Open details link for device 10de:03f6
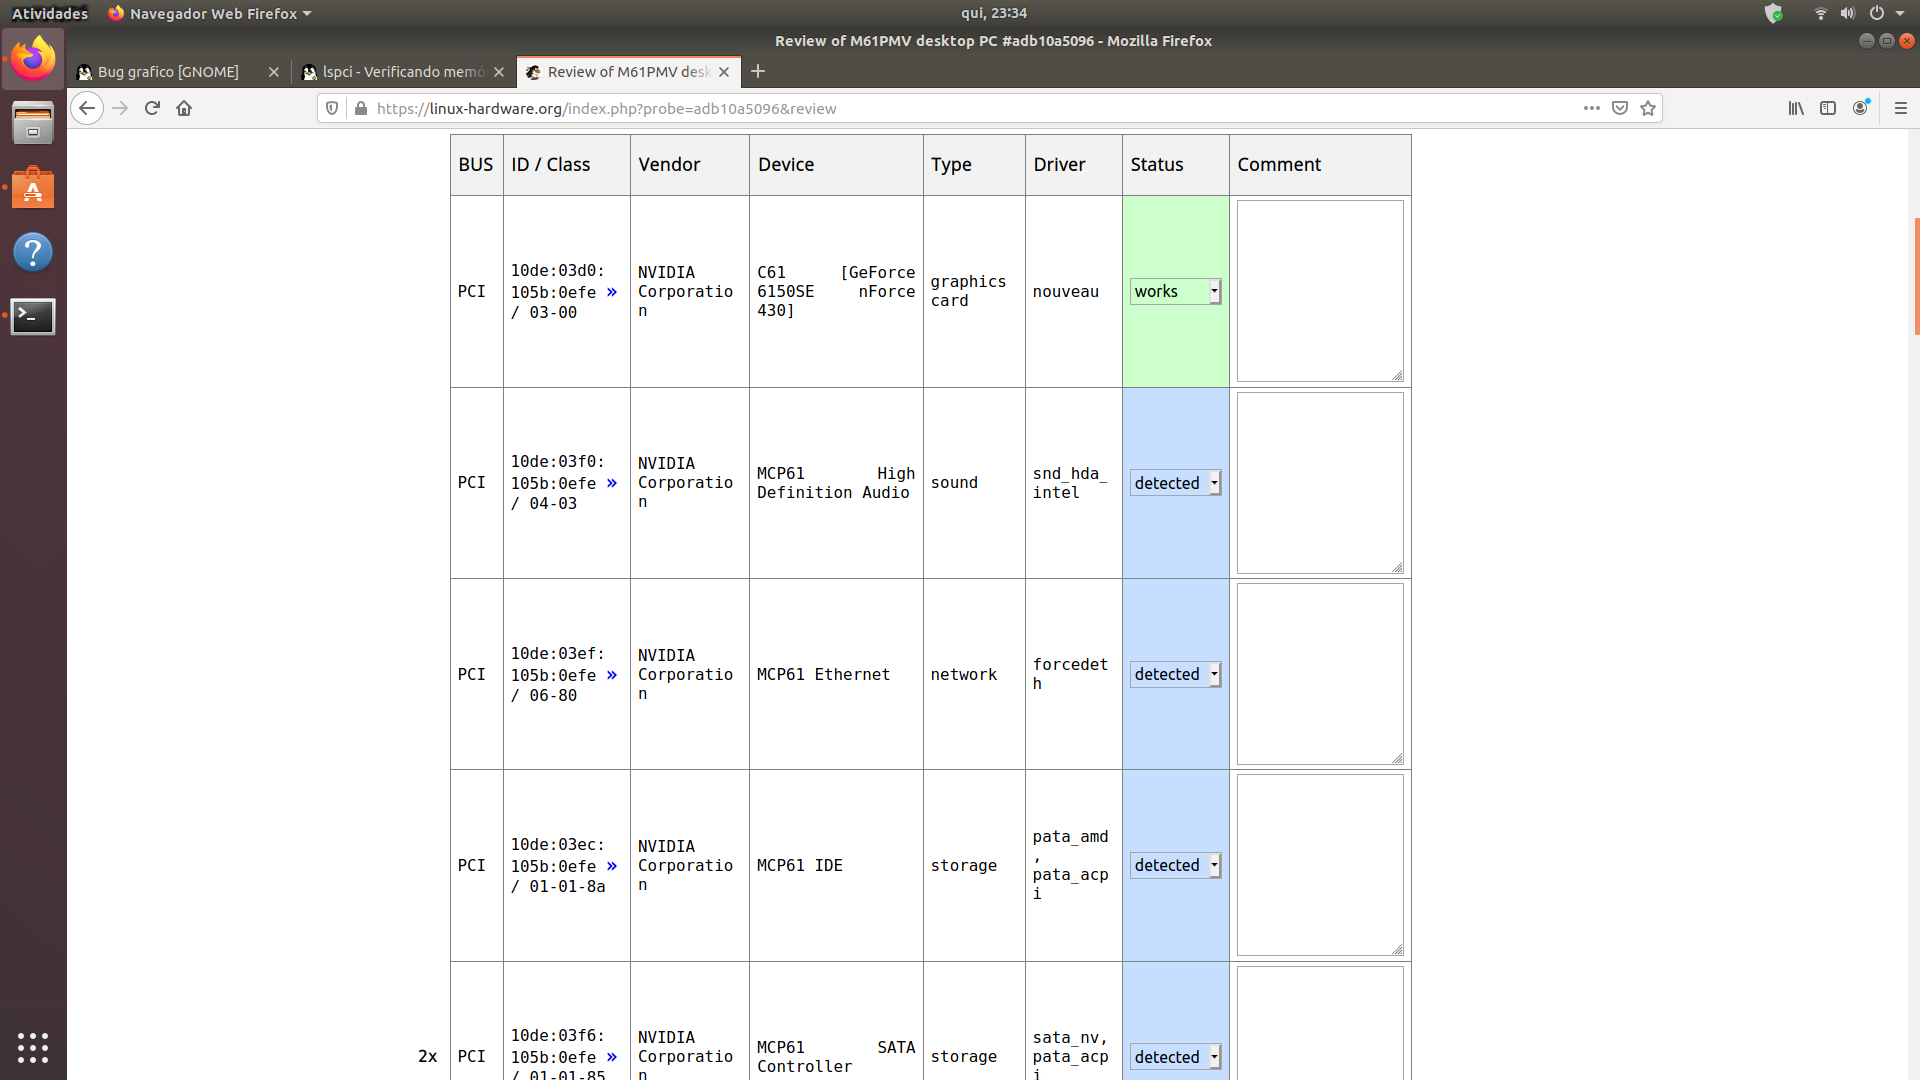The image size is (1920, 1080). (612, 1057)
